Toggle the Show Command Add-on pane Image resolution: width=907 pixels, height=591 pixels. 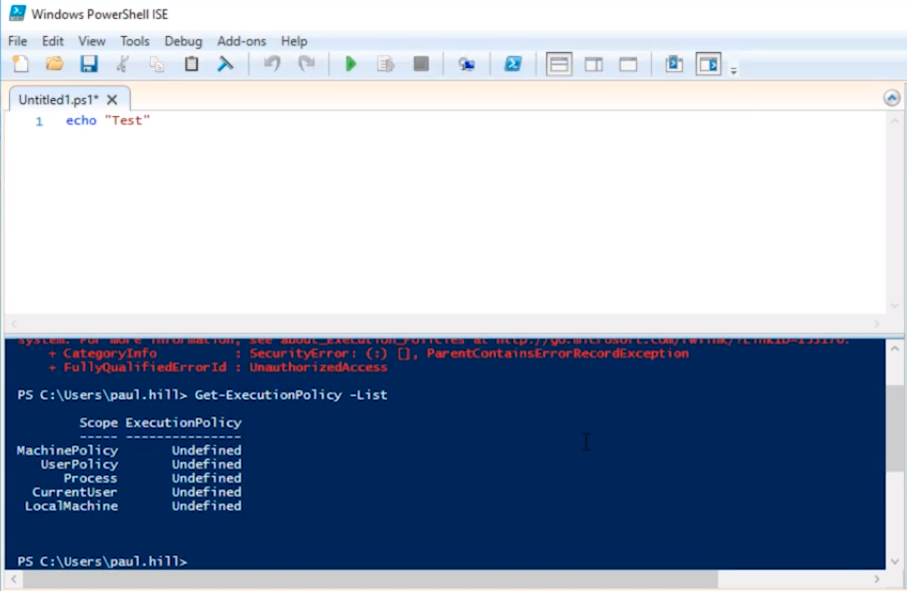pyautogui.click(x=709, y=64)
